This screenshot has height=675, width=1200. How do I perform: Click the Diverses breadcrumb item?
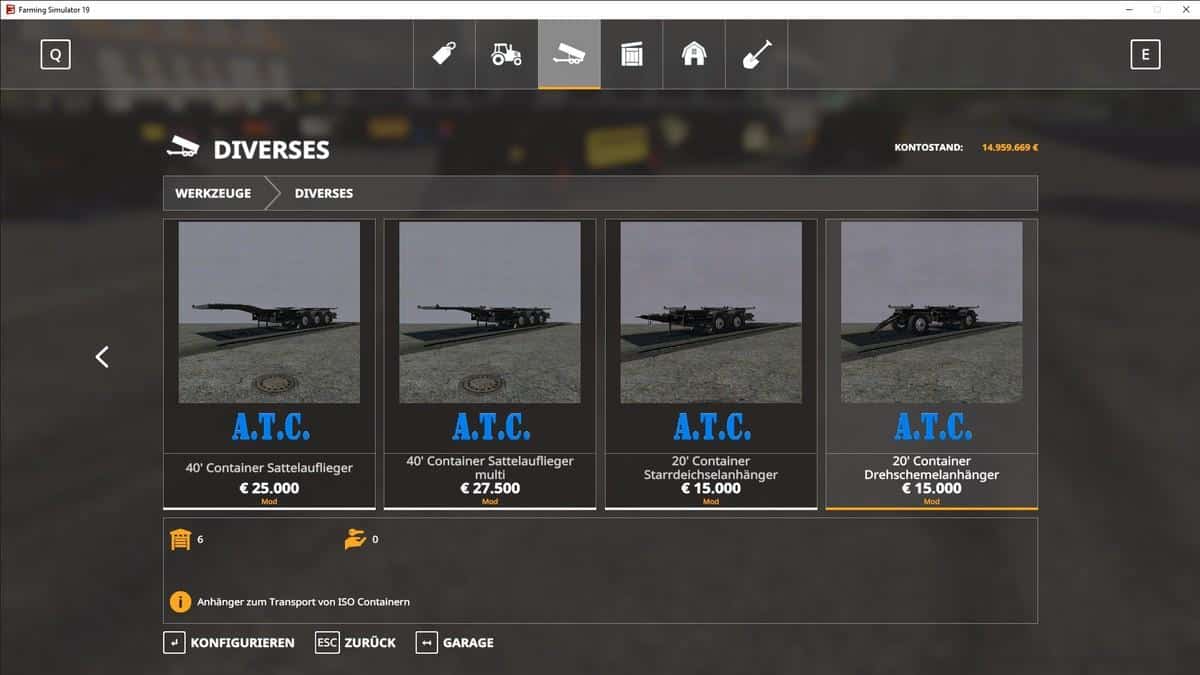point(323,193)
